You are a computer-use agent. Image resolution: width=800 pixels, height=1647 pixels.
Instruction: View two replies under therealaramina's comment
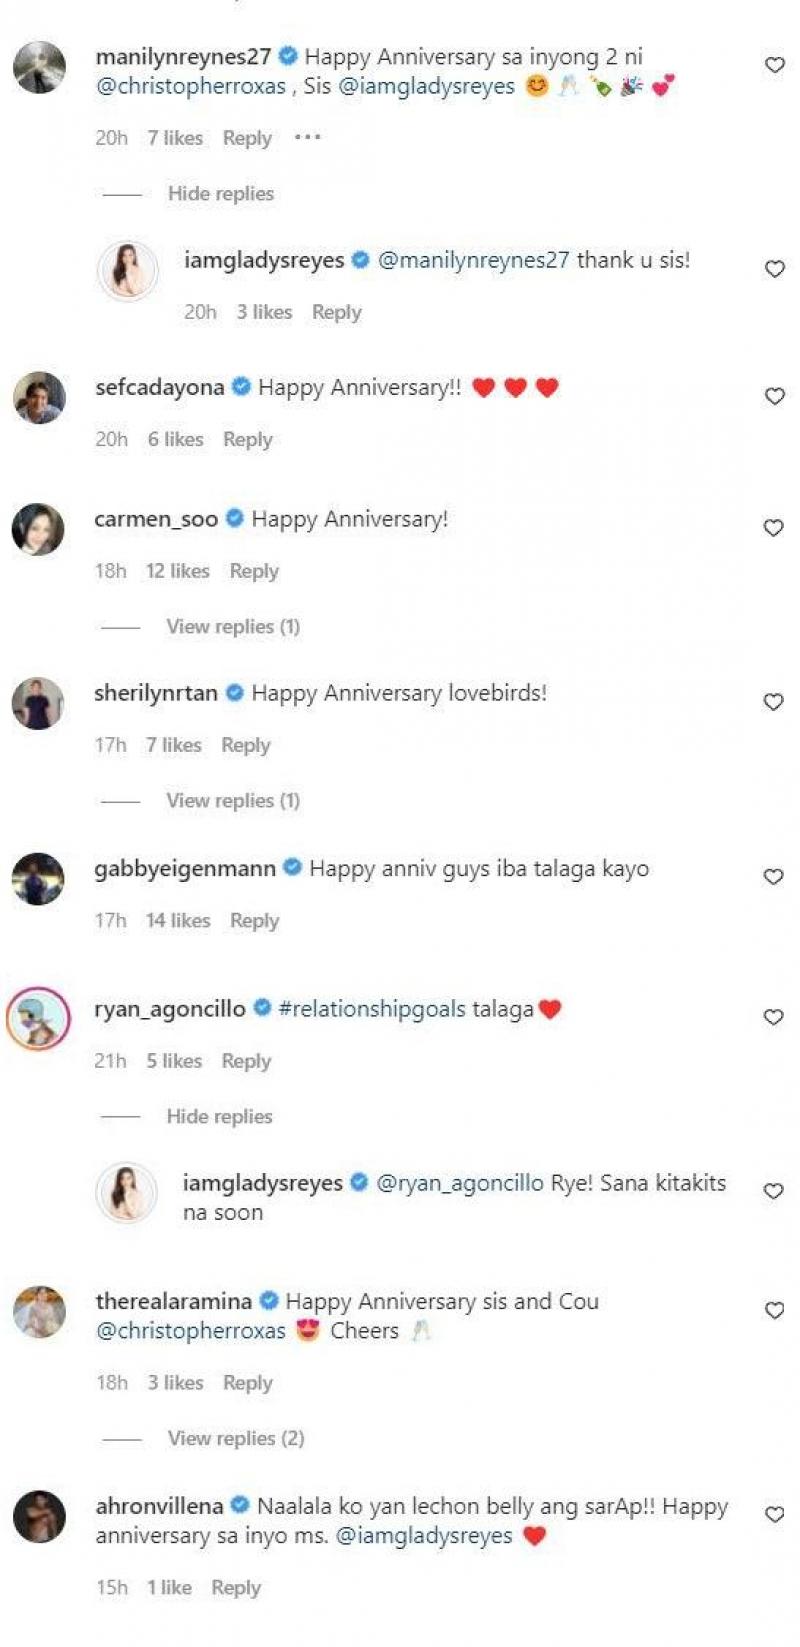[x=236, y=1439]
